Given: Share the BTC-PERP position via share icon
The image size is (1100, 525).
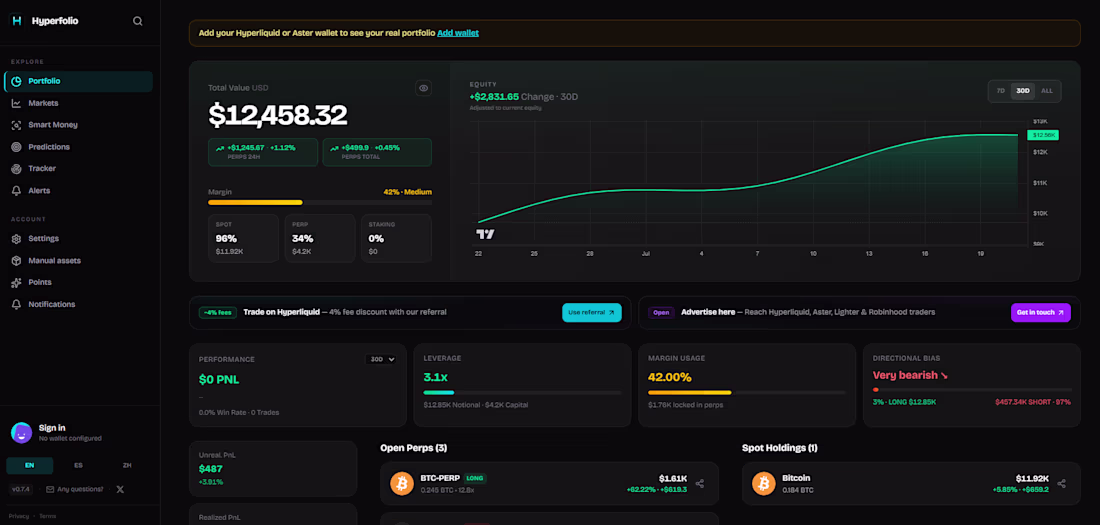Looking at the screenshot, I should click(699, 484).
